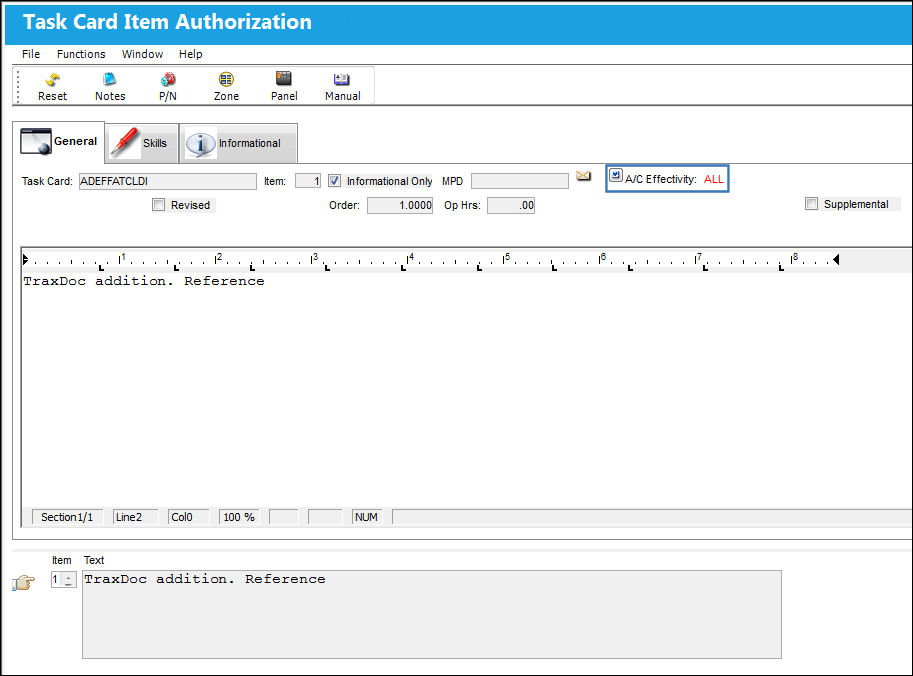This screenshot has width=913, height=676.
Task: Click the Col0 status bar entry
Action: tap(188, 517)
